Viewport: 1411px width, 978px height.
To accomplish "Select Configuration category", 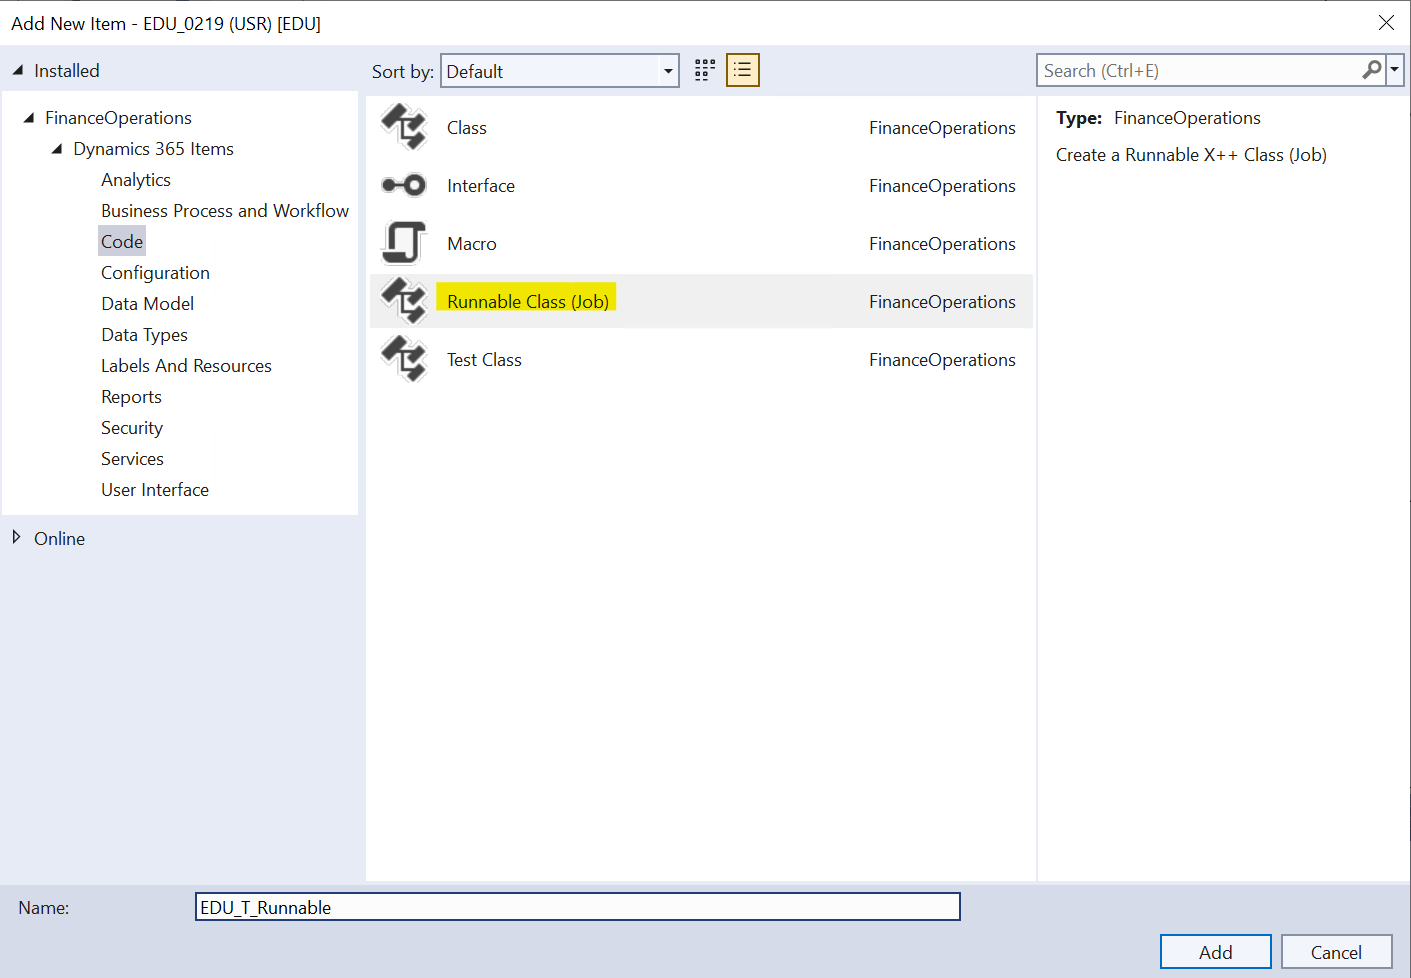I will pos(155,273).
